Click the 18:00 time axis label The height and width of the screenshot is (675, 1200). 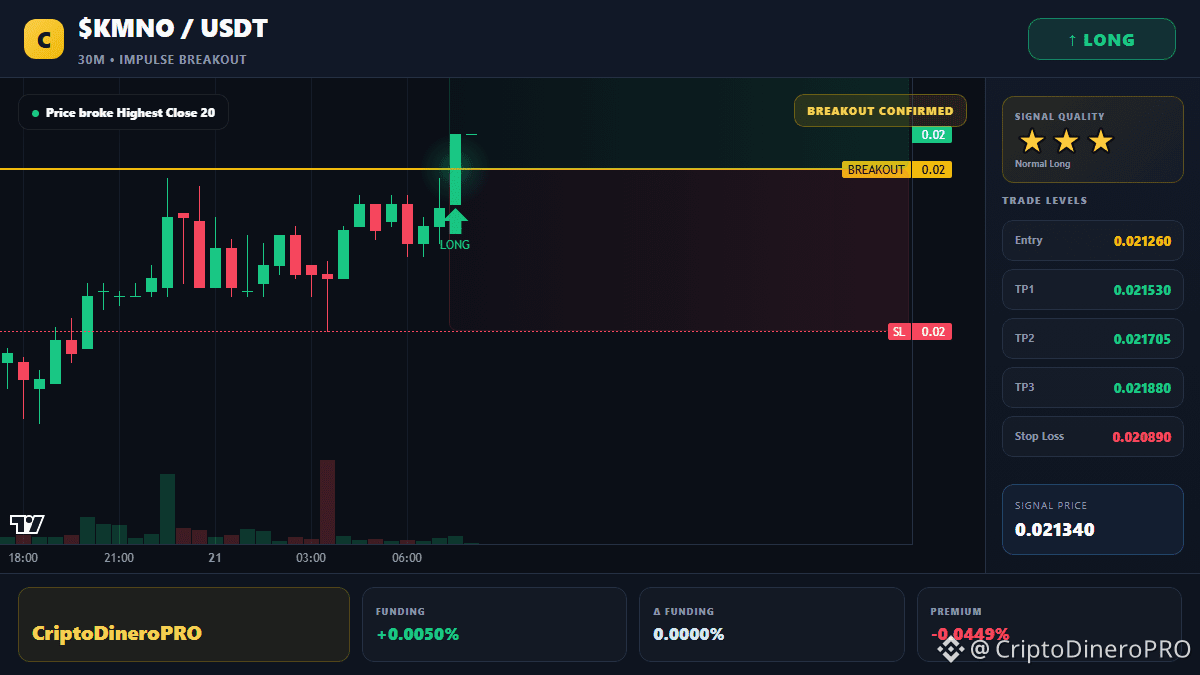pos(23,558)
